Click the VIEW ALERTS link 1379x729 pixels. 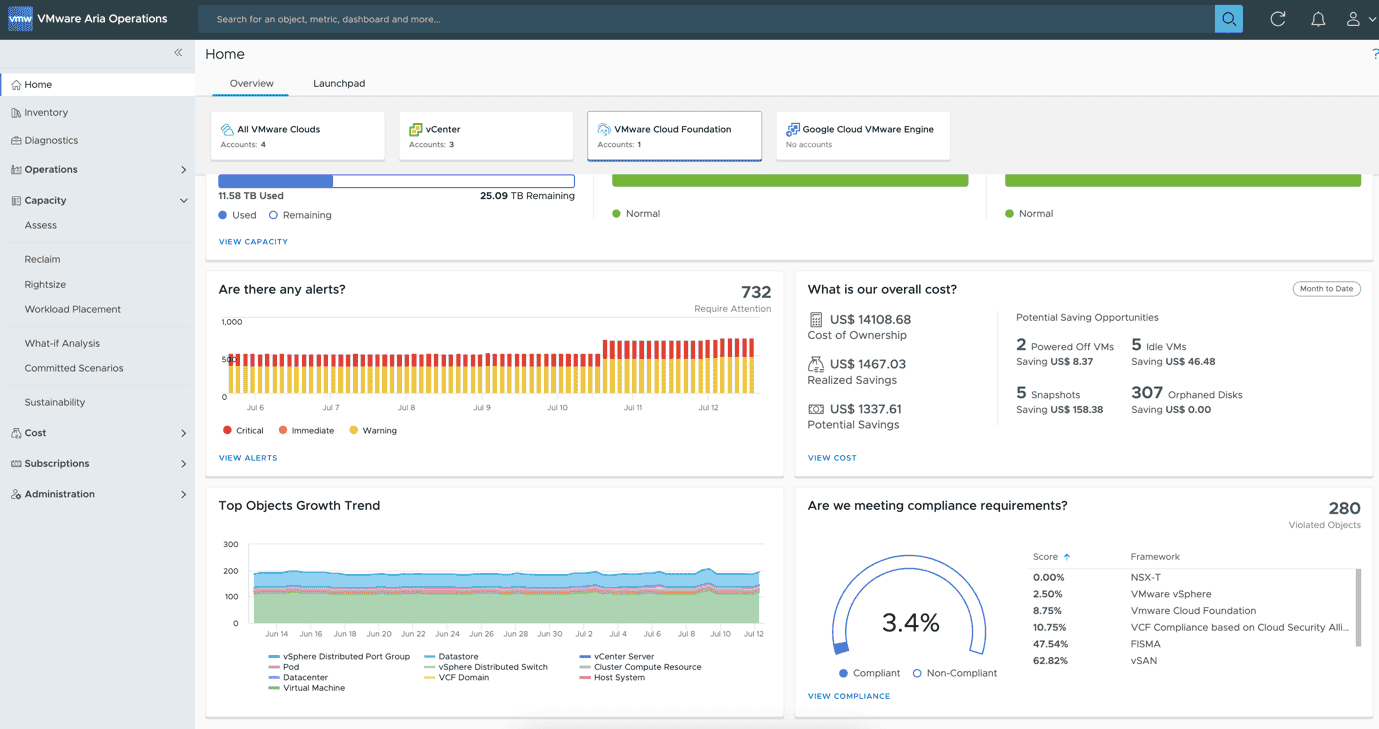(x=248, y=458)
